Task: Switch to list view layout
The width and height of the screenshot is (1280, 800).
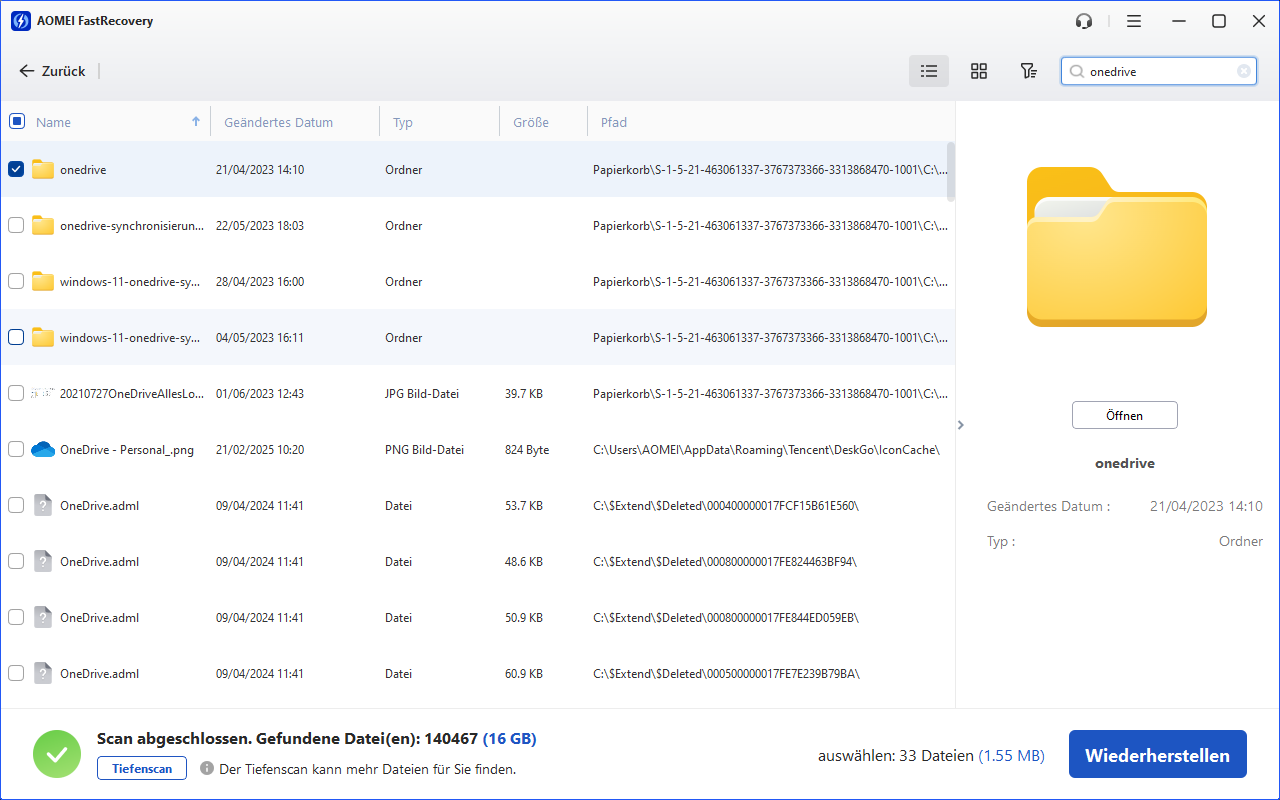Action: (929, 71)
